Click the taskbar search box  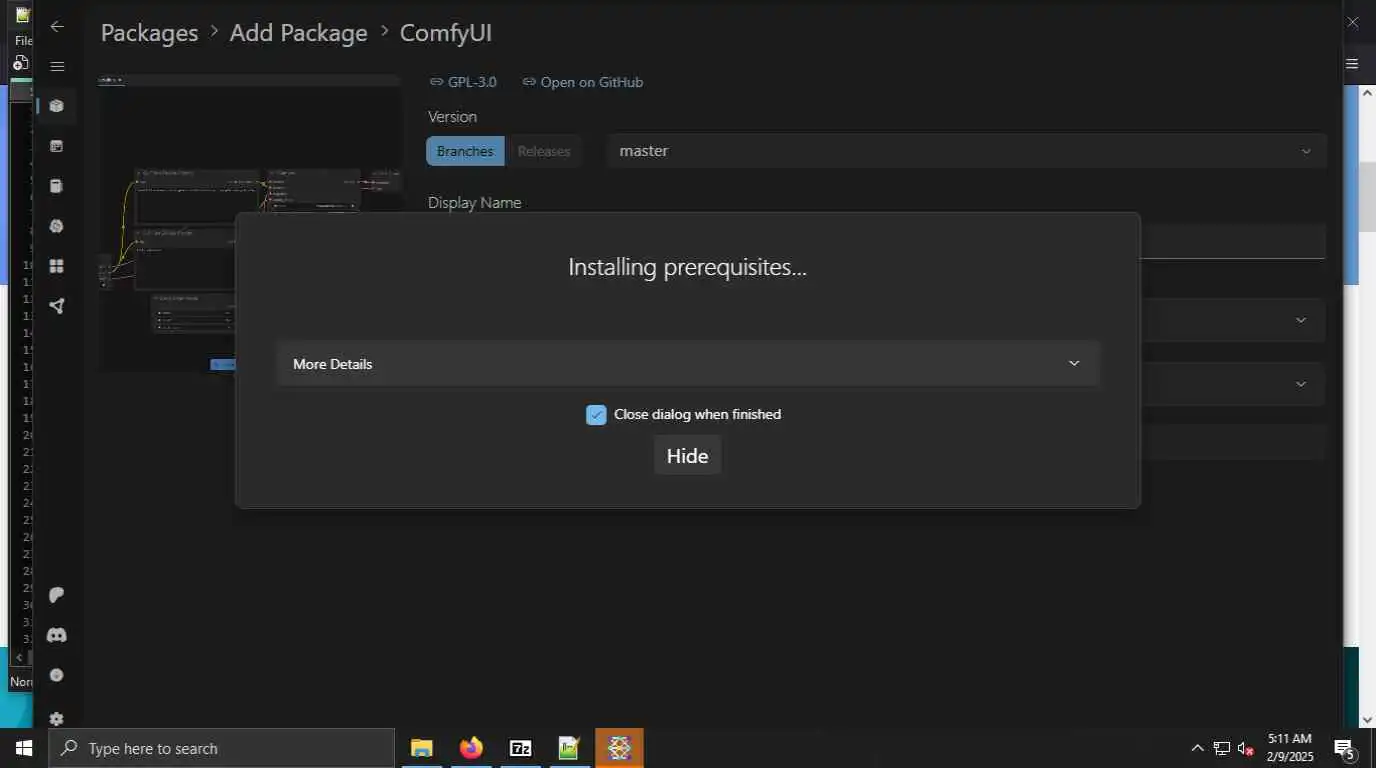(x=221, y=748)
